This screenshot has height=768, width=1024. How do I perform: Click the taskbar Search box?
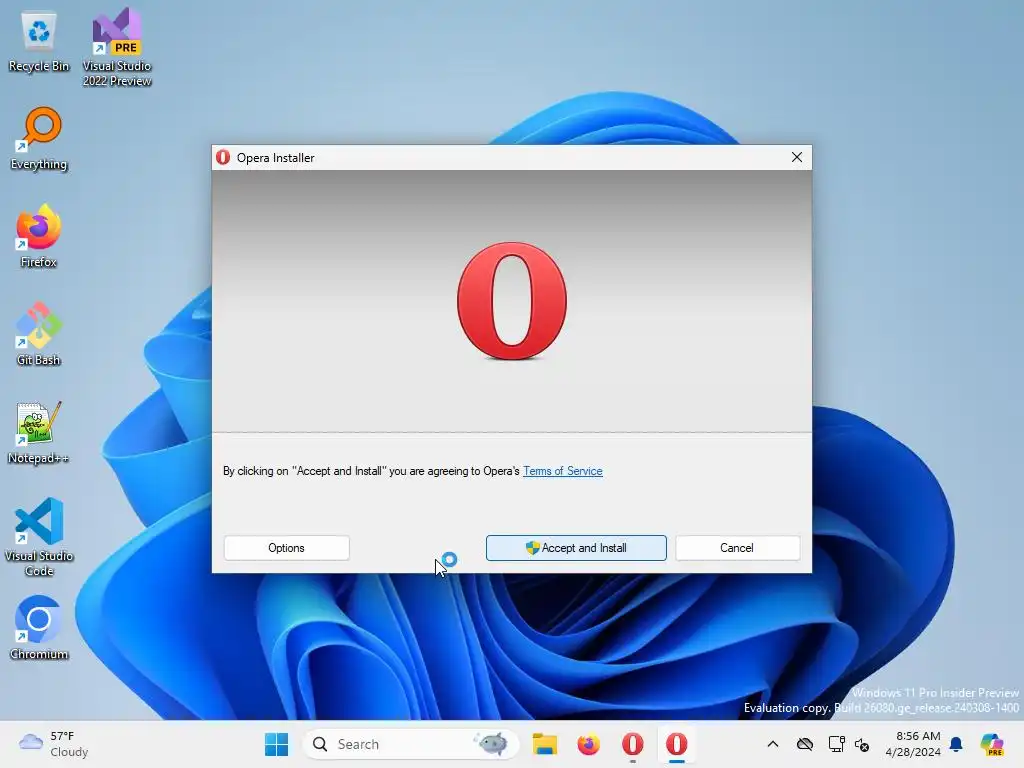[411, 744]
